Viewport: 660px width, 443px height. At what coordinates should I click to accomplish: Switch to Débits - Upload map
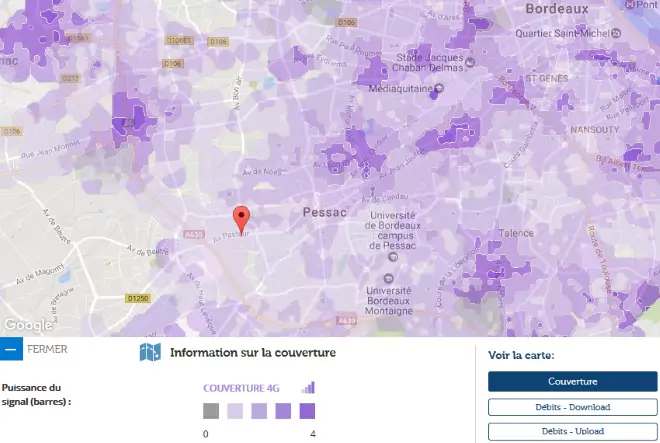[x=572, y=431]
